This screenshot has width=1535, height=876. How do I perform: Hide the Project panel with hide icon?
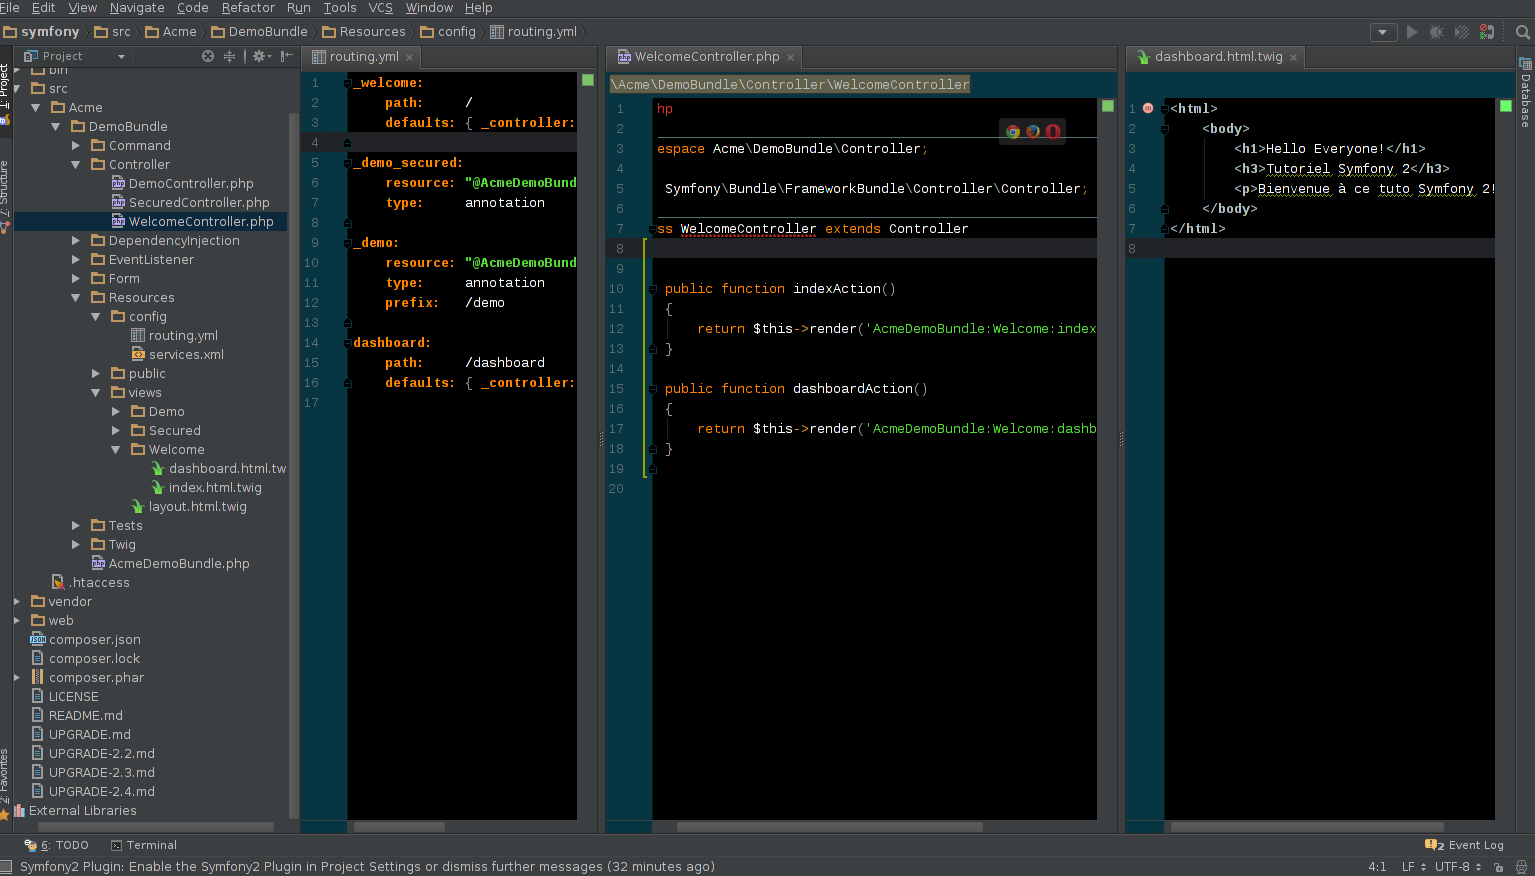(x=287, y=56)
